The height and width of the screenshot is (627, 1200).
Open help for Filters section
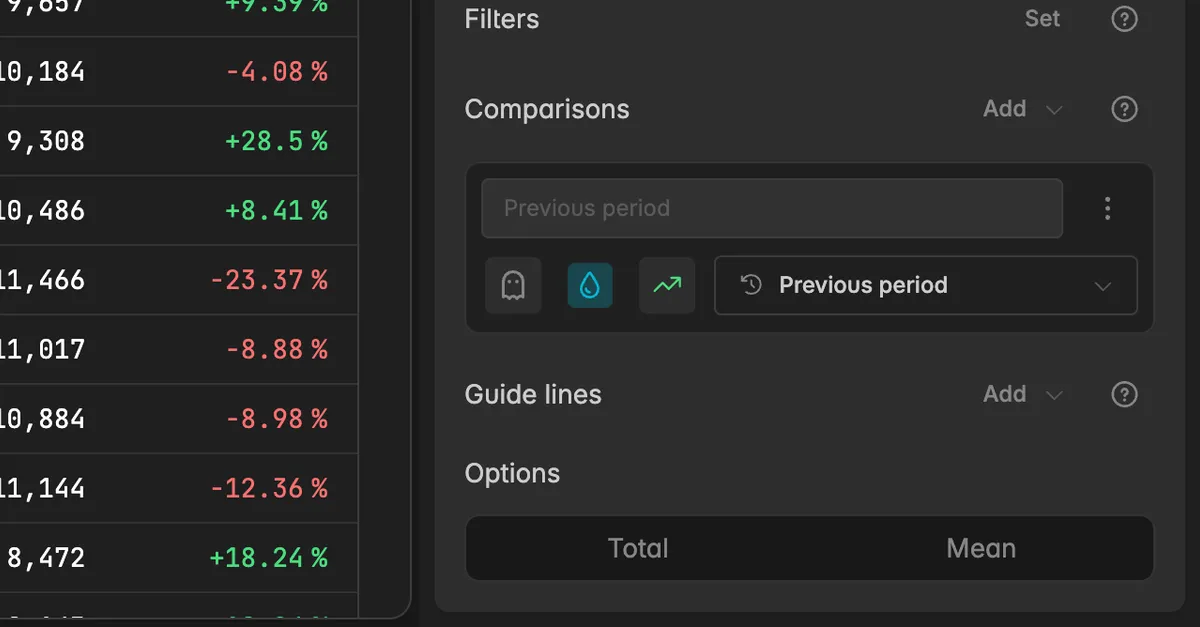(1125, 19)
